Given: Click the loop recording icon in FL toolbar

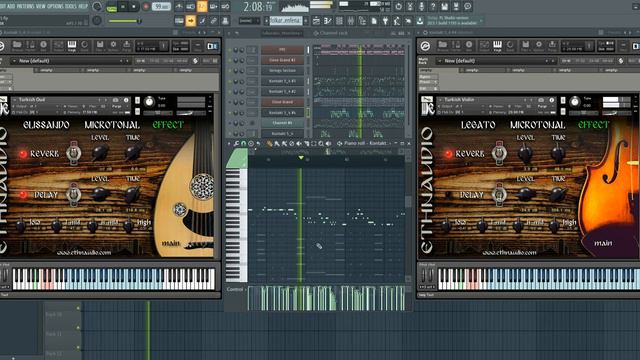Looking at the screenshot, I should tap(225, 6).
